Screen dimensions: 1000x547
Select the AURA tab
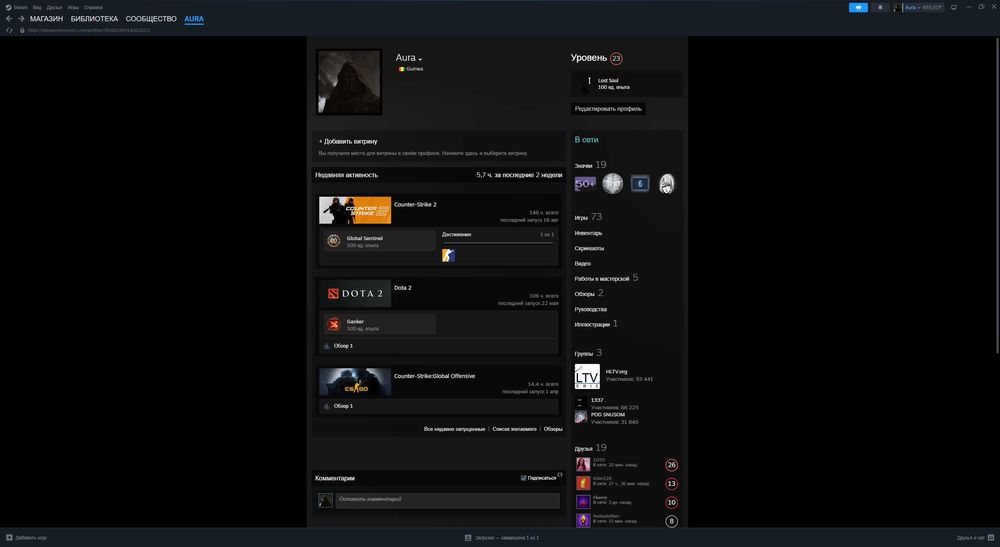click(x=194, y=19)
